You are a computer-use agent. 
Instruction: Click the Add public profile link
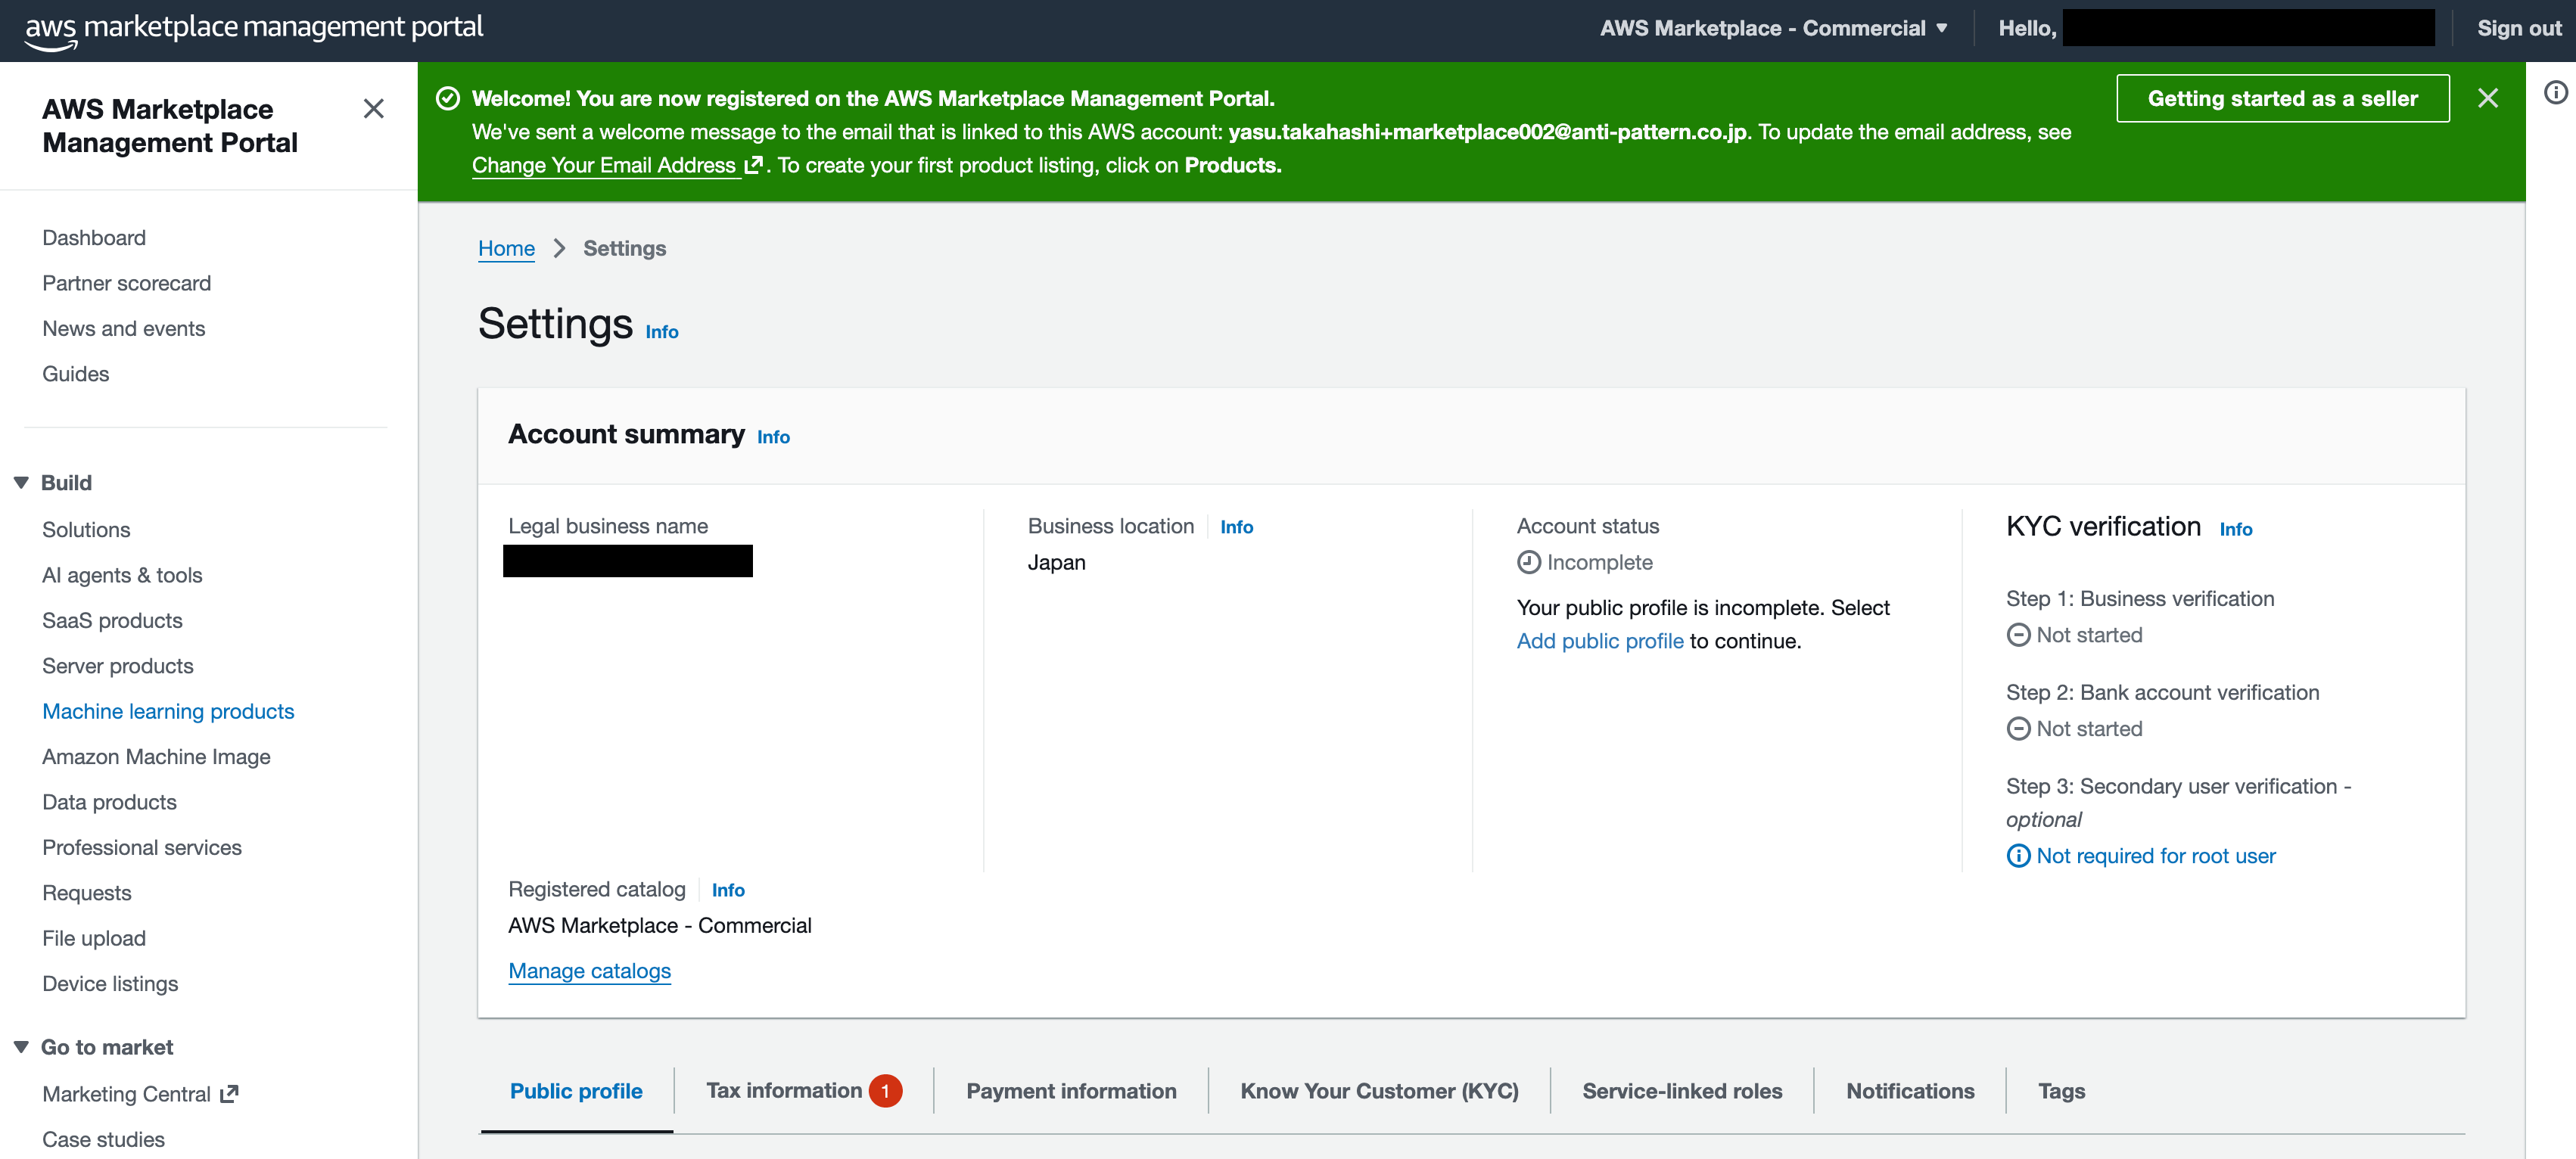1600,641
